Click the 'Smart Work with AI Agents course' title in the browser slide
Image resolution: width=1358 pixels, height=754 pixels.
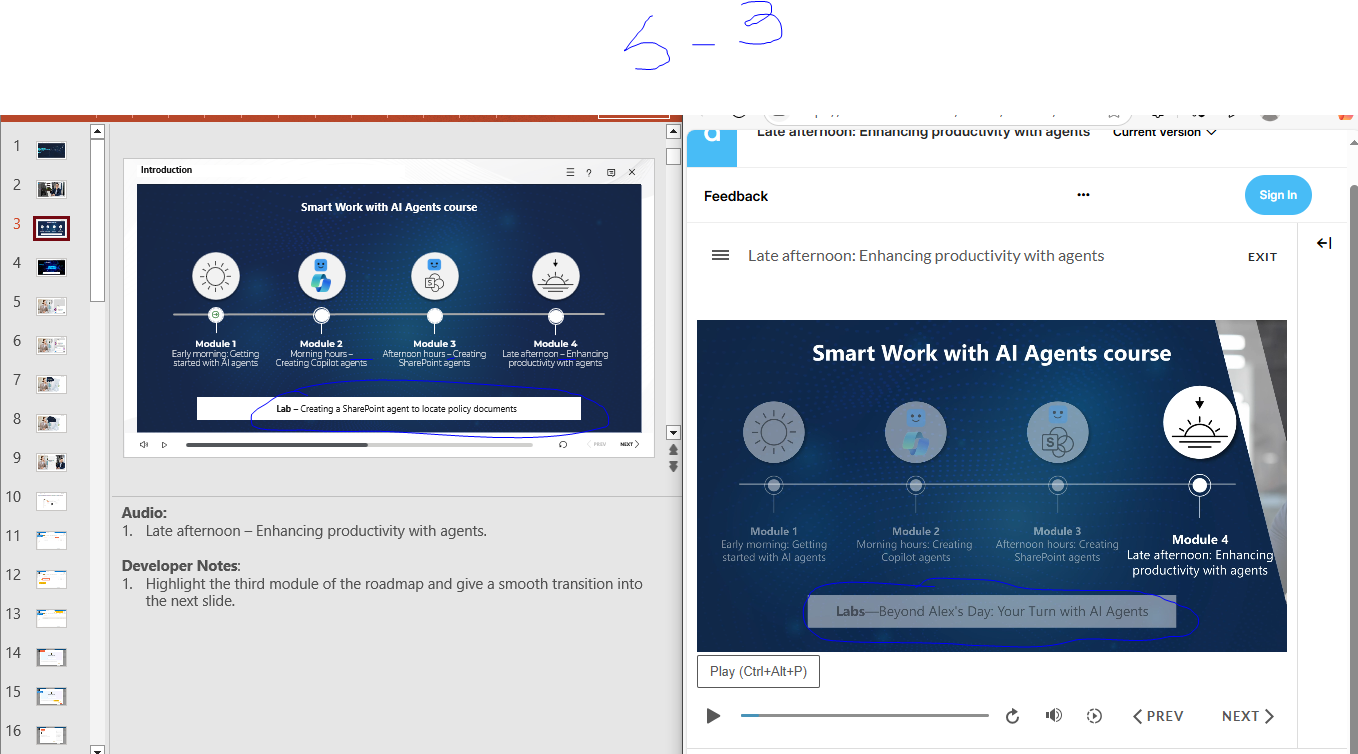coord(991,353)
